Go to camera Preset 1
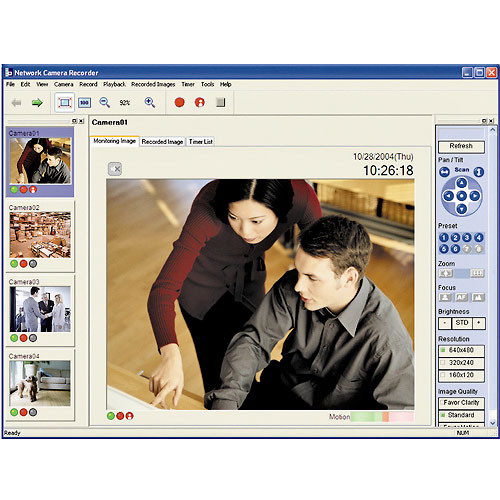The width and height of the screenshot is (500, 500). 444,237
